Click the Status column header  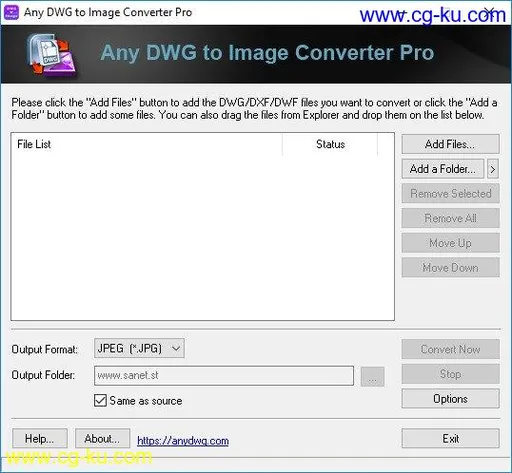pos(330,144)
